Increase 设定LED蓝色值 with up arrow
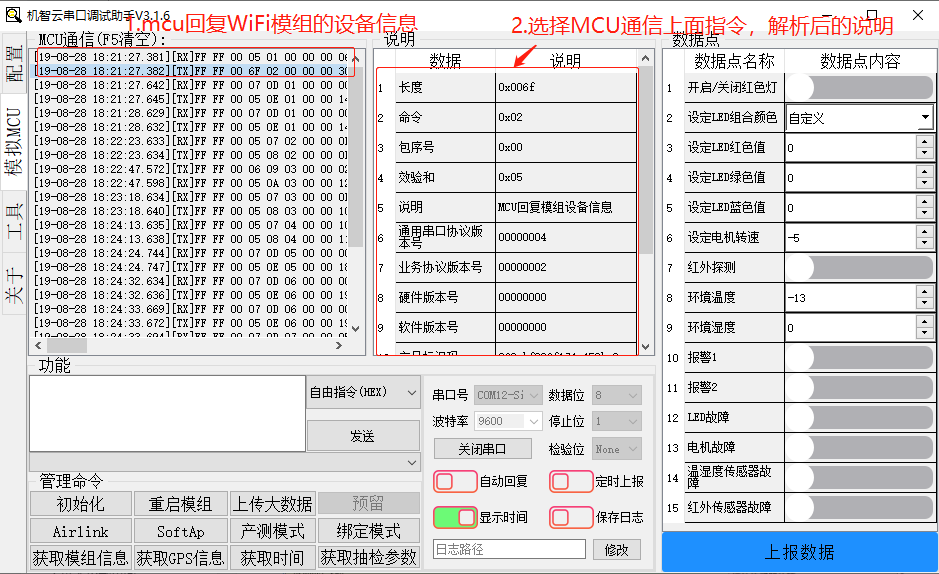The height and width of the screenshot is (574, 939). pos(925,202)
